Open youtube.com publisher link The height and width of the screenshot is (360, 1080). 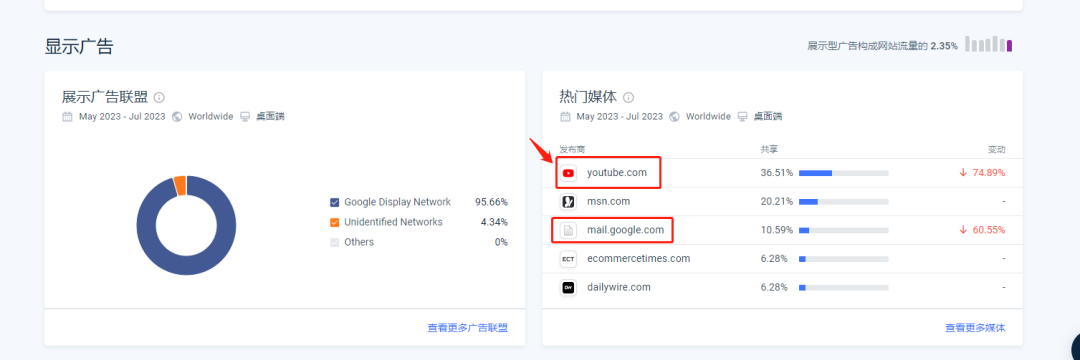(617, 173)
